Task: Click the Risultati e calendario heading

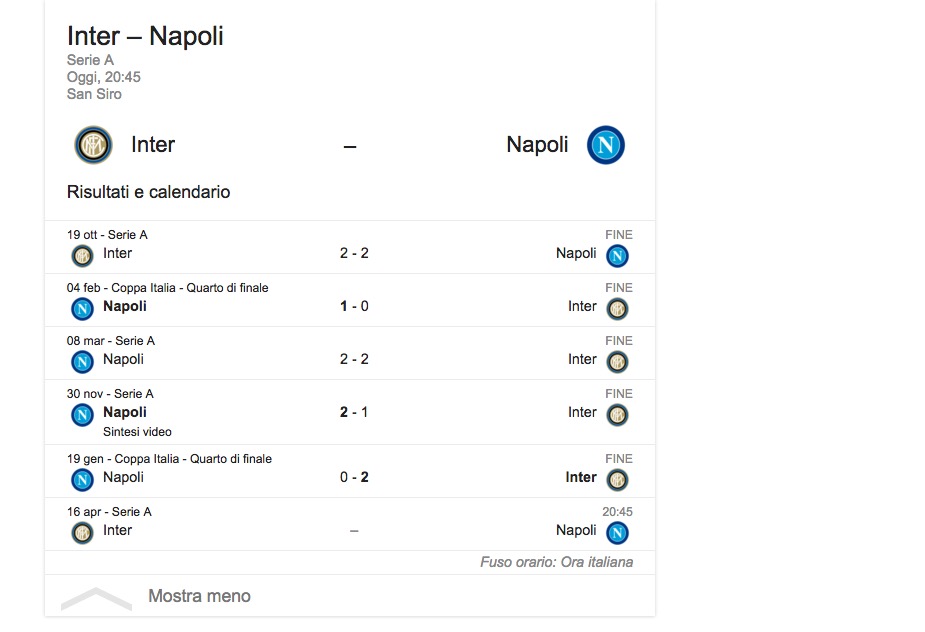Action: (148, 192)
